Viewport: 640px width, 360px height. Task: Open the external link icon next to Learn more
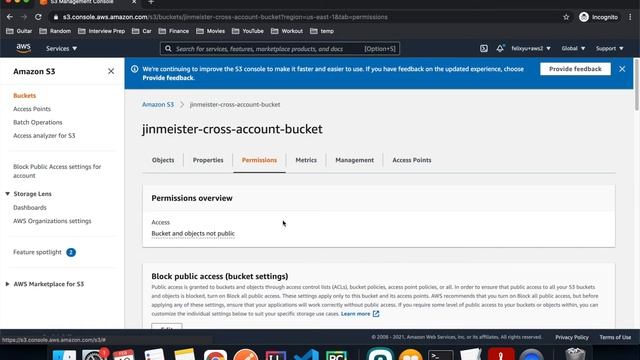(x=376, y=314)
